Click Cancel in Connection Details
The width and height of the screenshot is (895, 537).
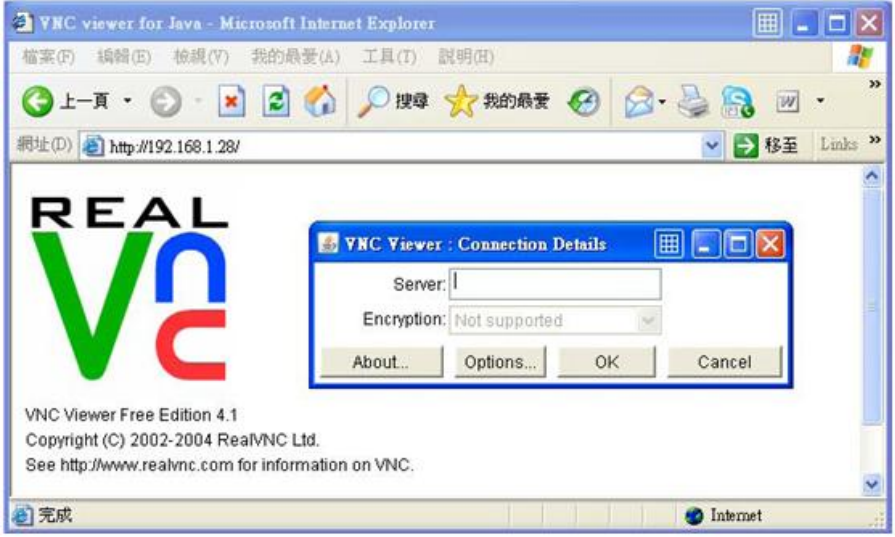coord(724,362)
